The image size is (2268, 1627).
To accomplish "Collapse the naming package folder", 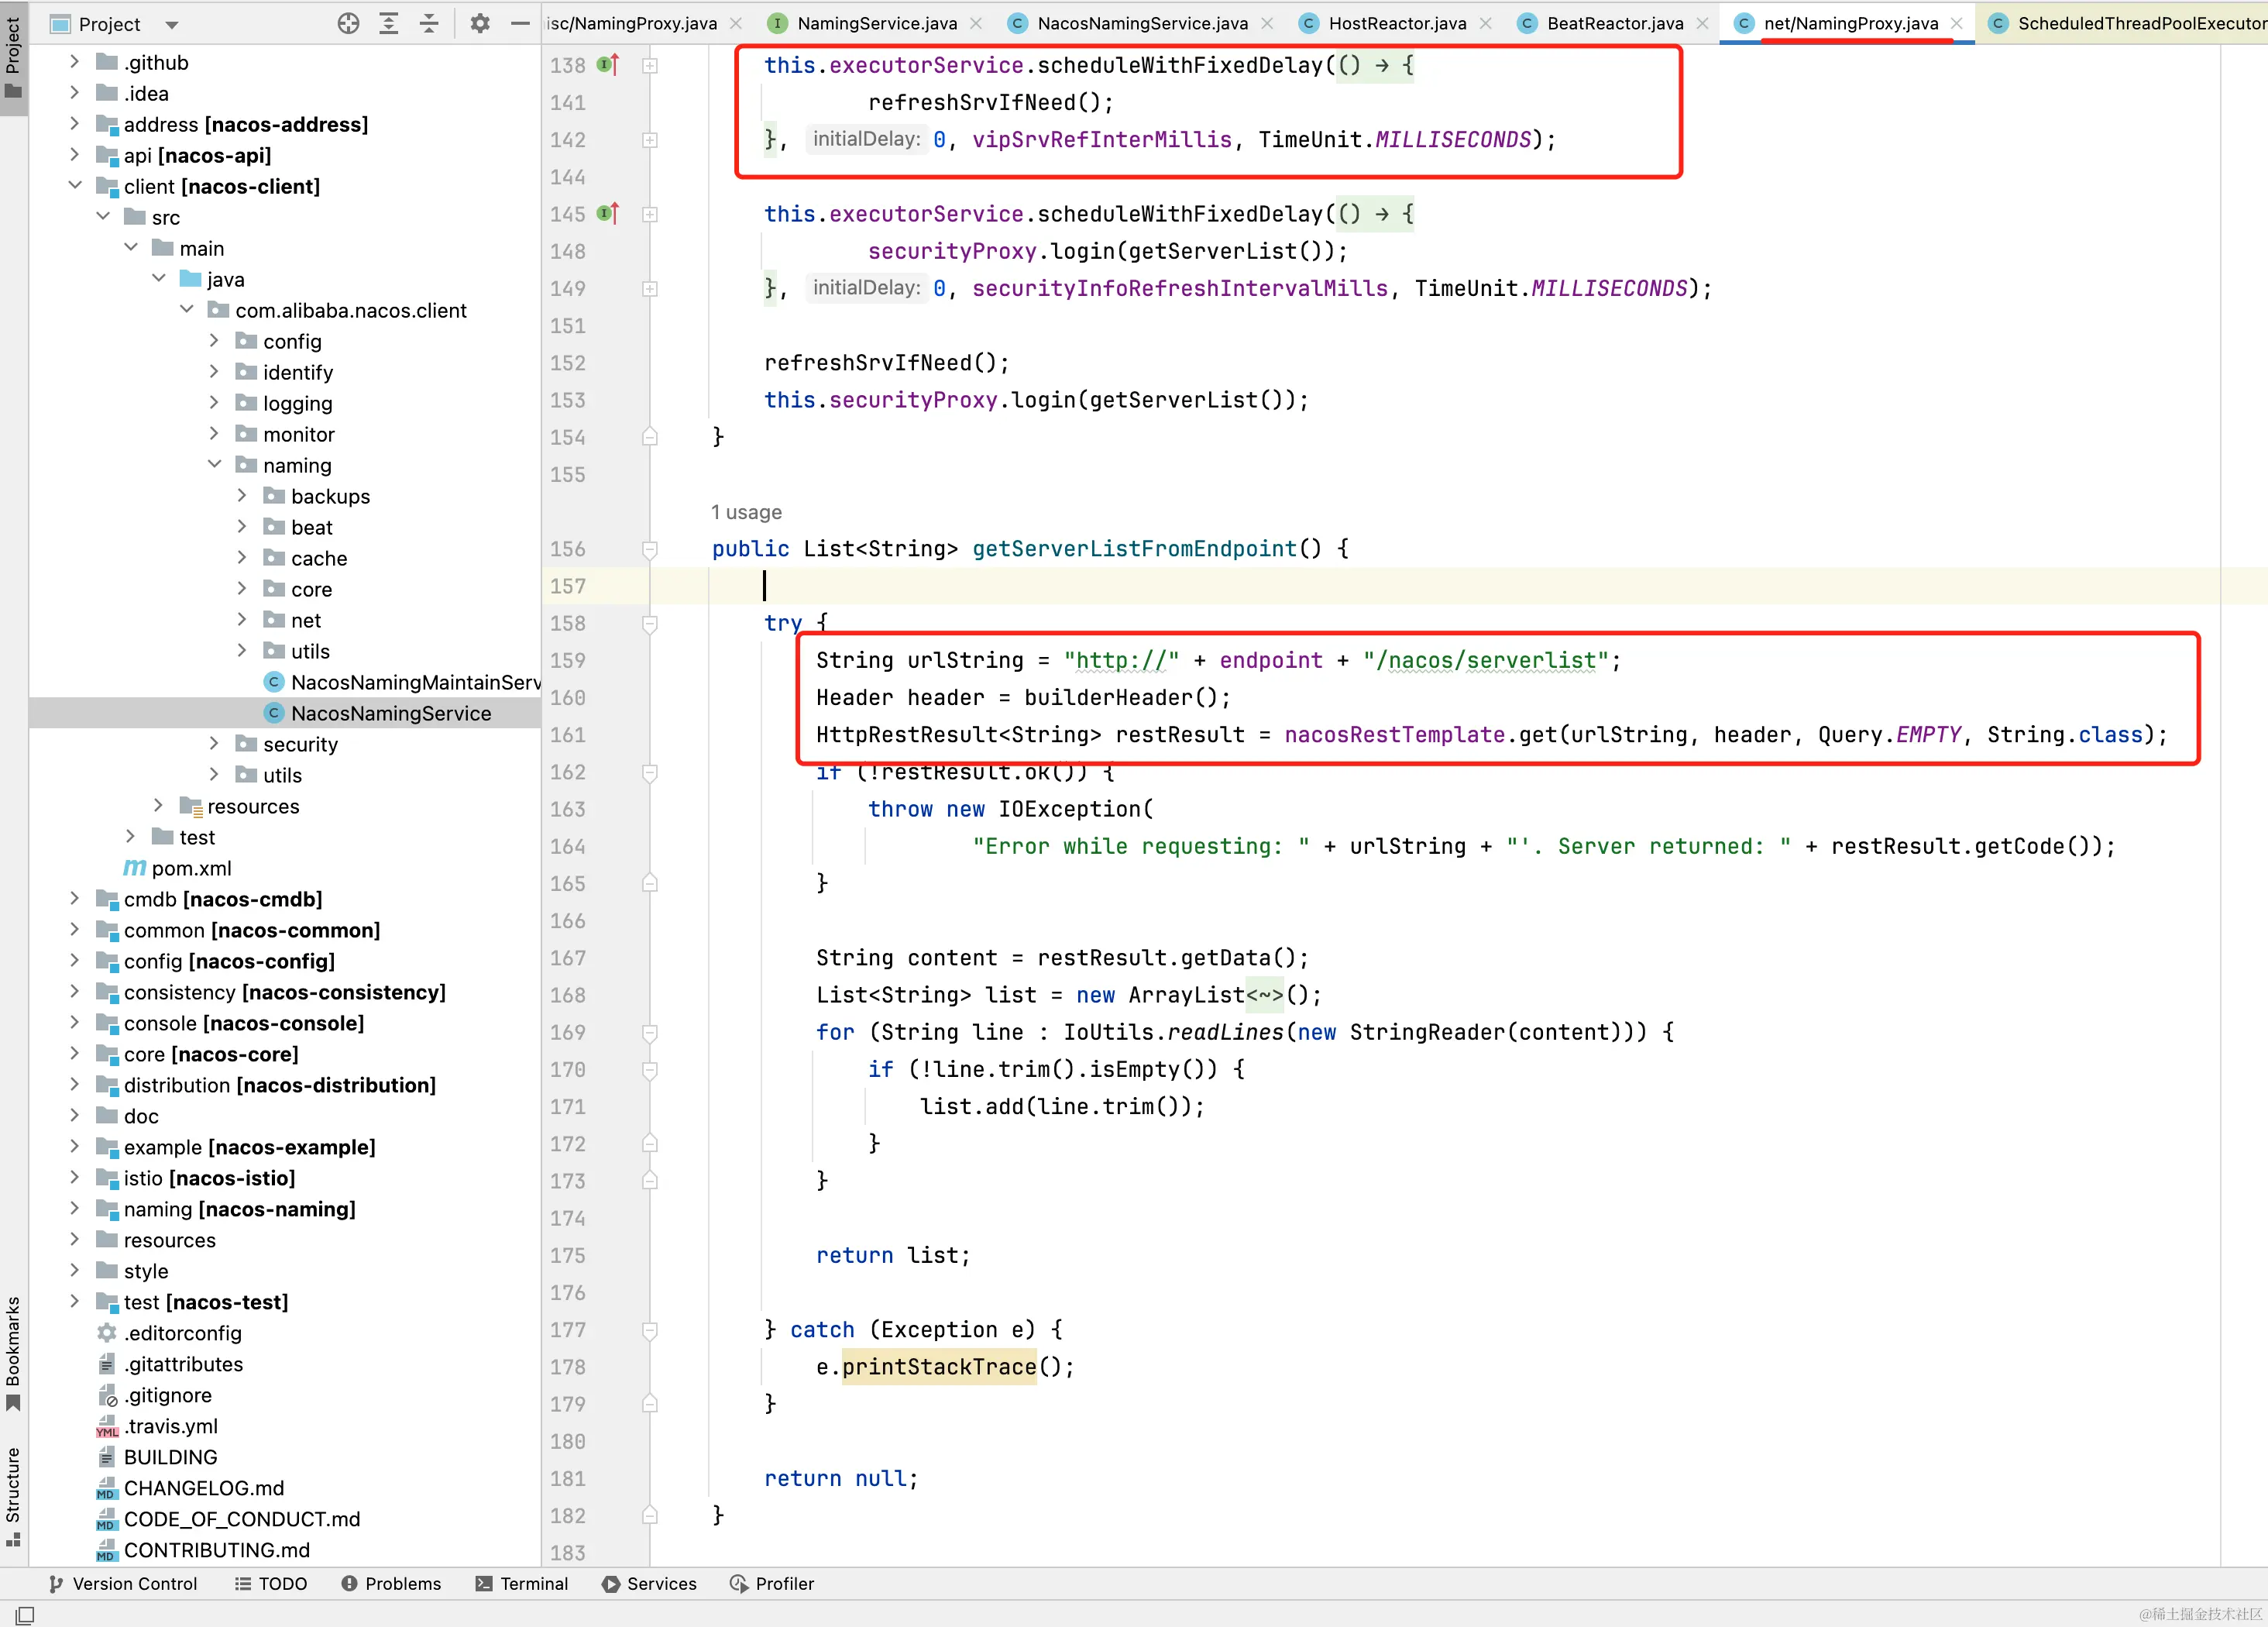I will pyautogui.click(x=214, y=465).
